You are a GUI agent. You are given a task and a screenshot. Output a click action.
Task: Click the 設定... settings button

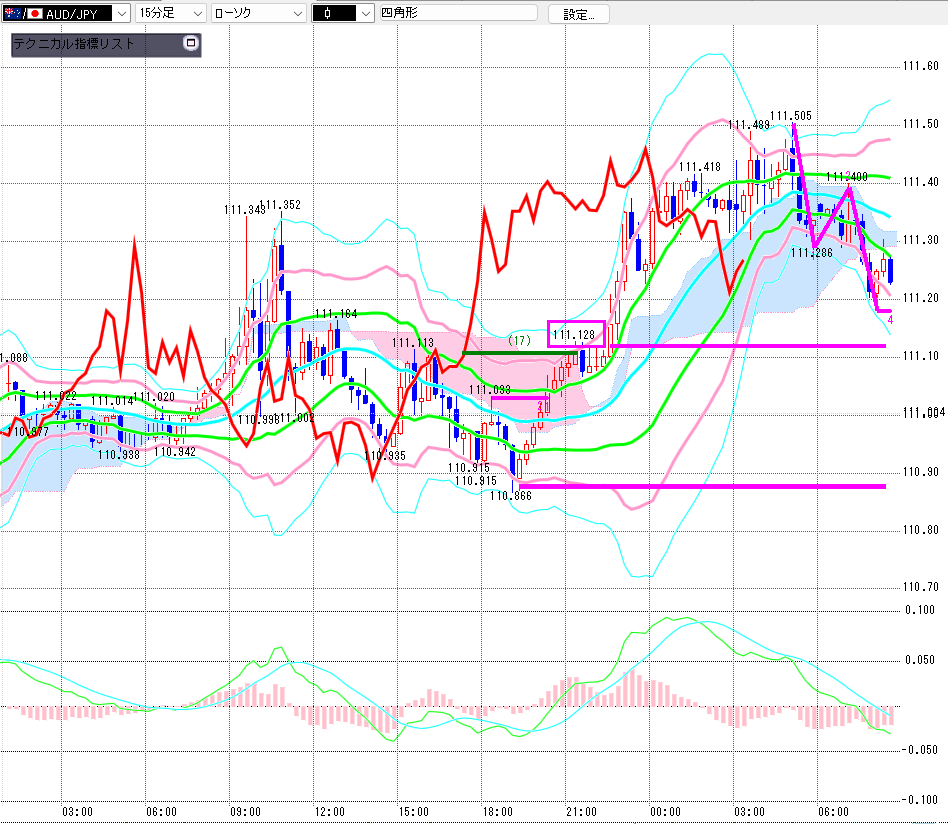579,14
